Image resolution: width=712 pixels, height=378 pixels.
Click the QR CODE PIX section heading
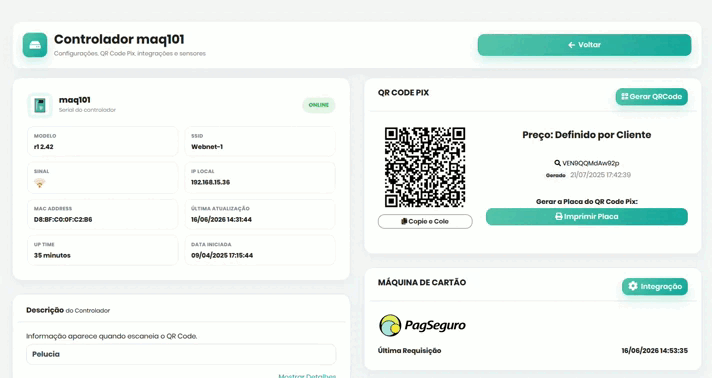click(x=403, y=93)
